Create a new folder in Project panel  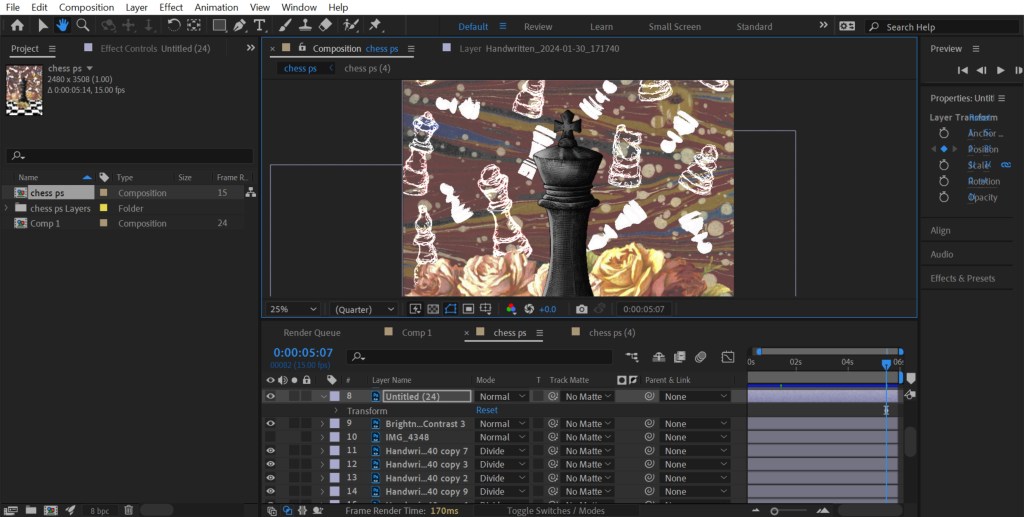click(x=31, y=510)
